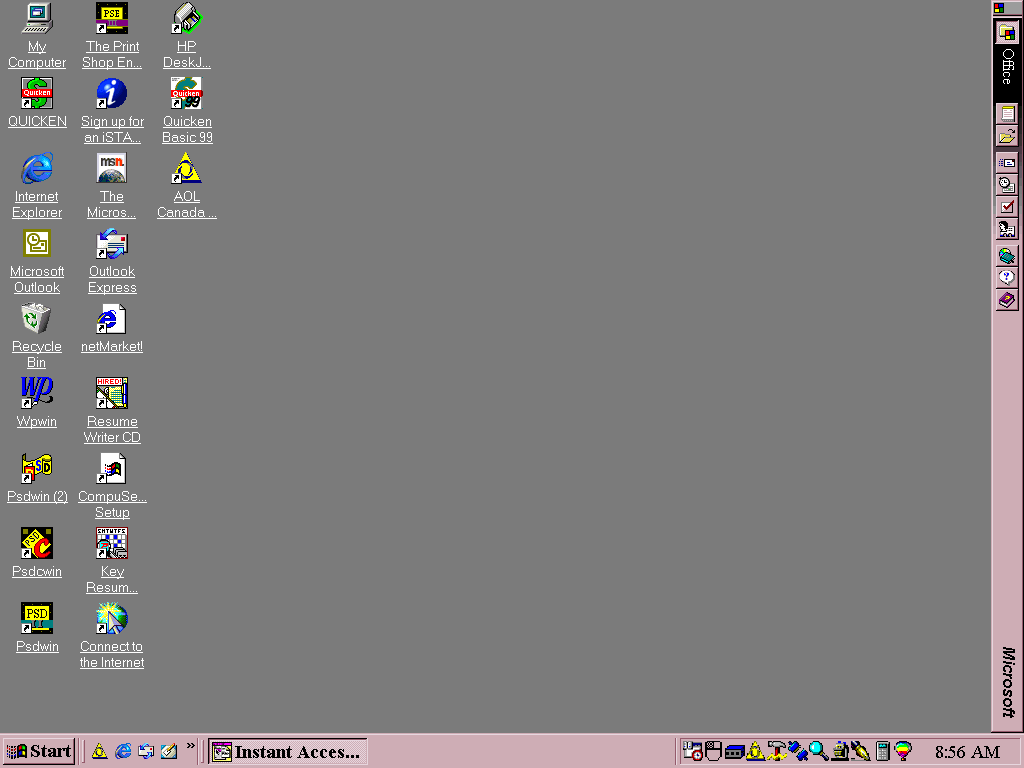Launch AOL from Quick Launch bar

pyautogui.click(x=99, y=751)
